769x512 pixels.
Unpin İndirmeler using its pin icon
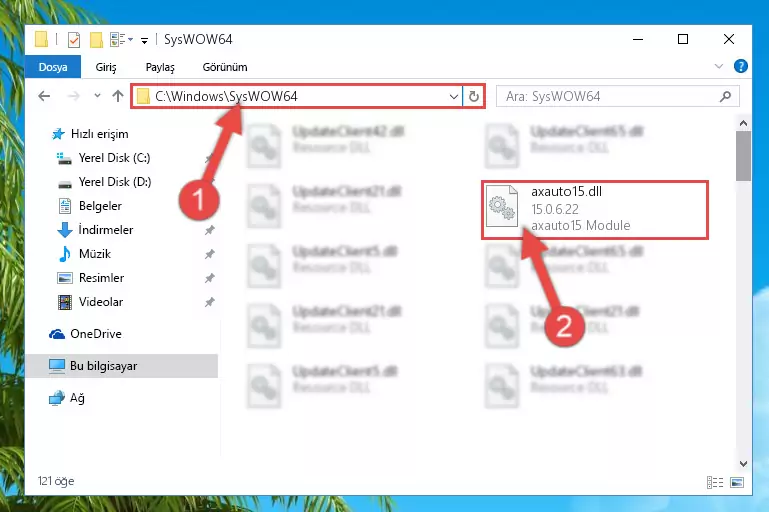click(x=209, y=230)
